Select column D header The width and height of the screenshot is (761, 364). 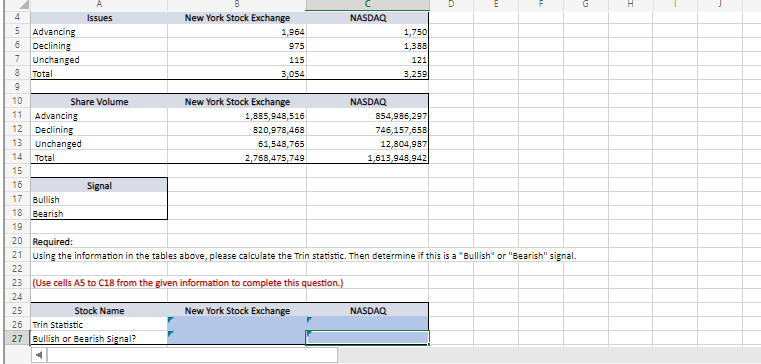[x=451, y=5]
